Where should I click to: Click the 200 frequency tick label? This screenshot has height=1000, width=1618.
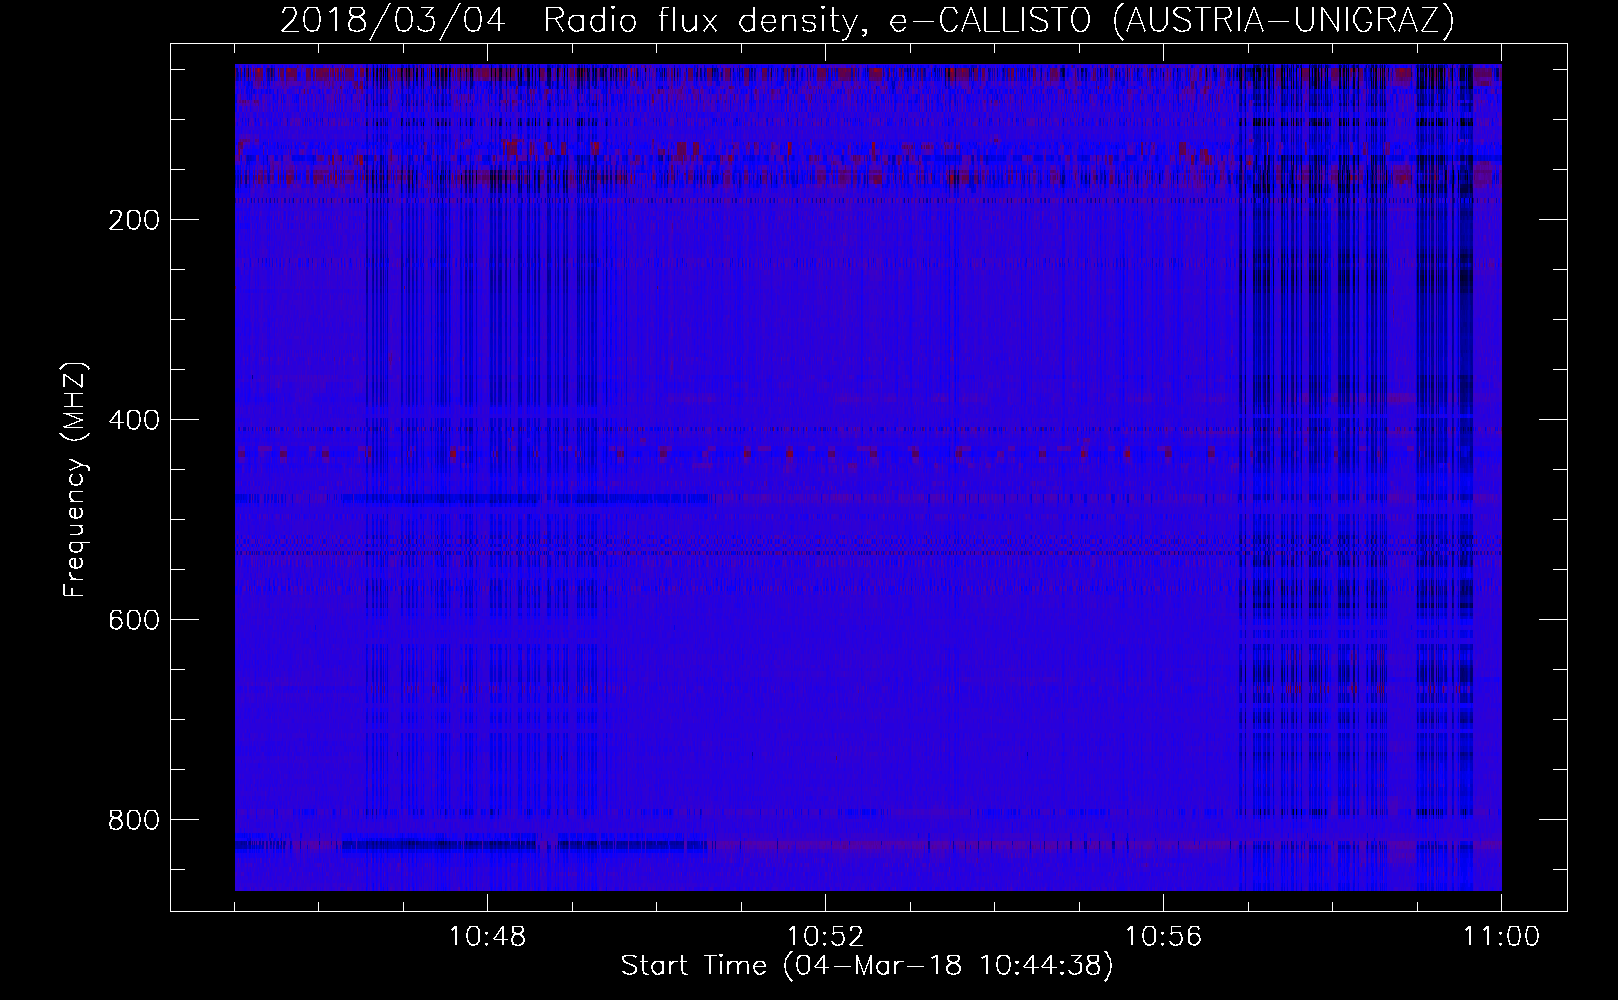point(133,220)
